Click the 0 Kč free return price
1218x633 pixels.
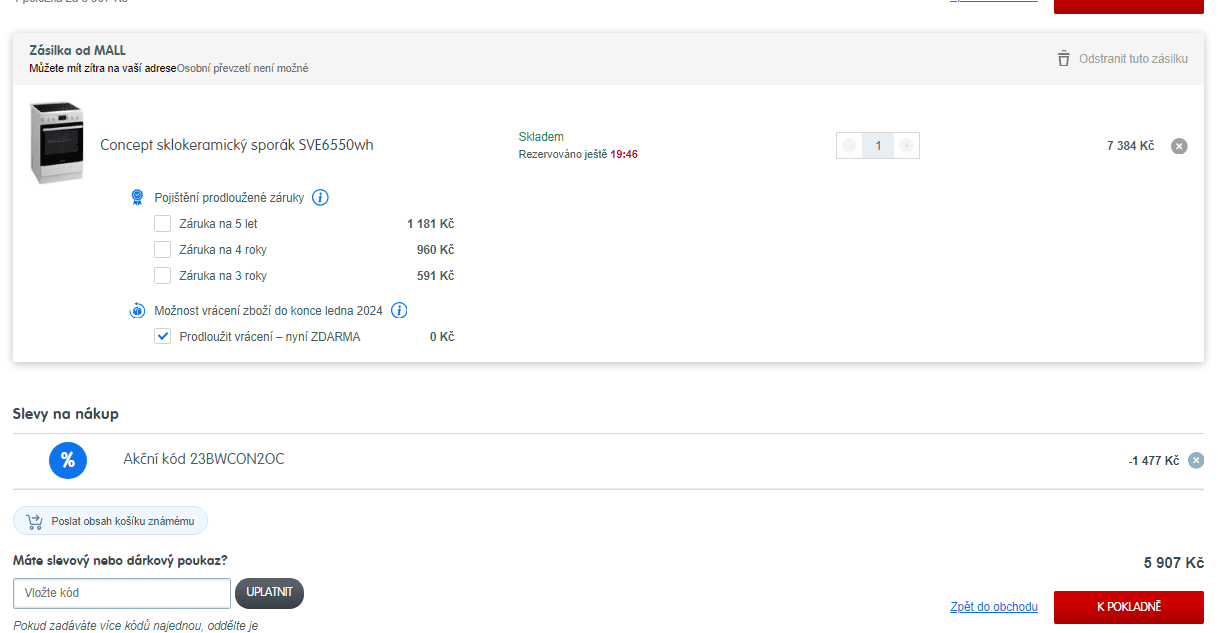[442, 337]
